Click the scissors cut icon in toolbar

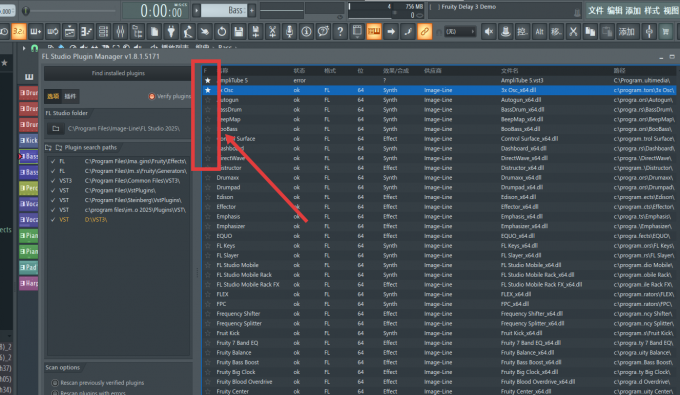573,32
